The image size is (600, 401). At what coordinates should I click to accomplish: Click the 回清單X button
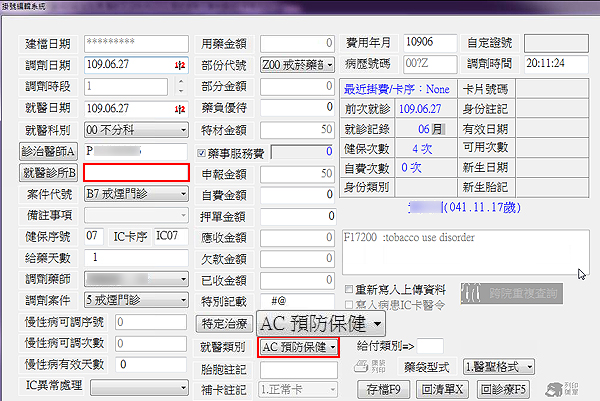coord(444,388)
